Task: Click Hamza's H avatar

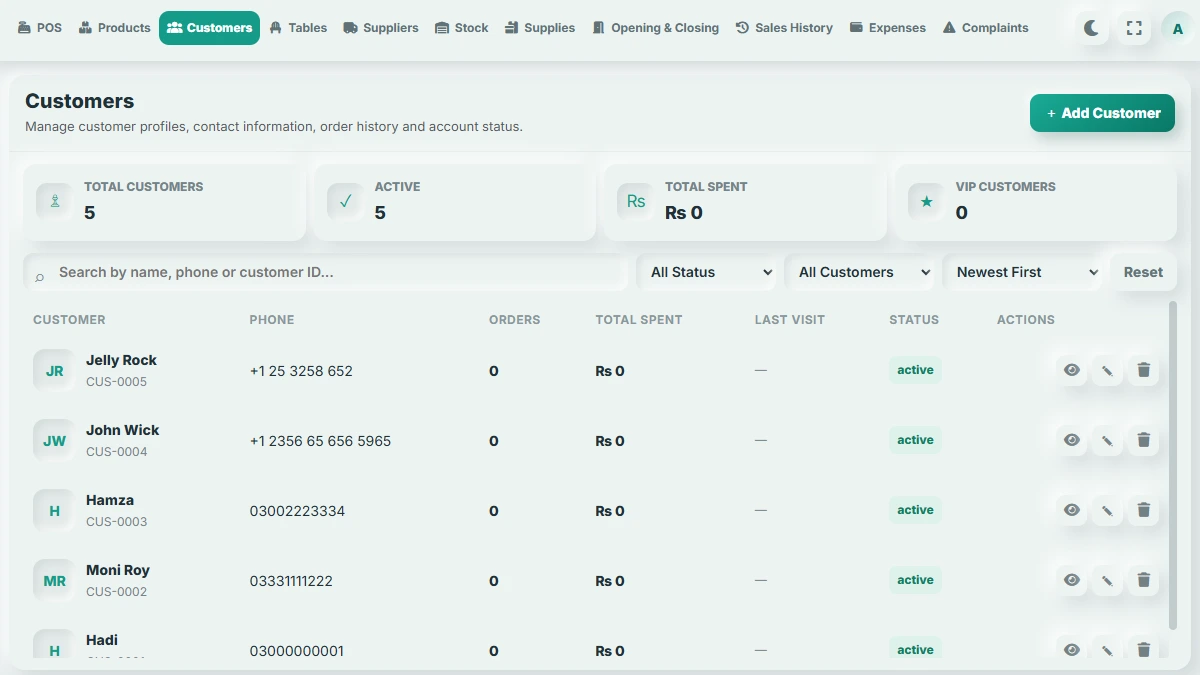Action: (x=54, y=510)
